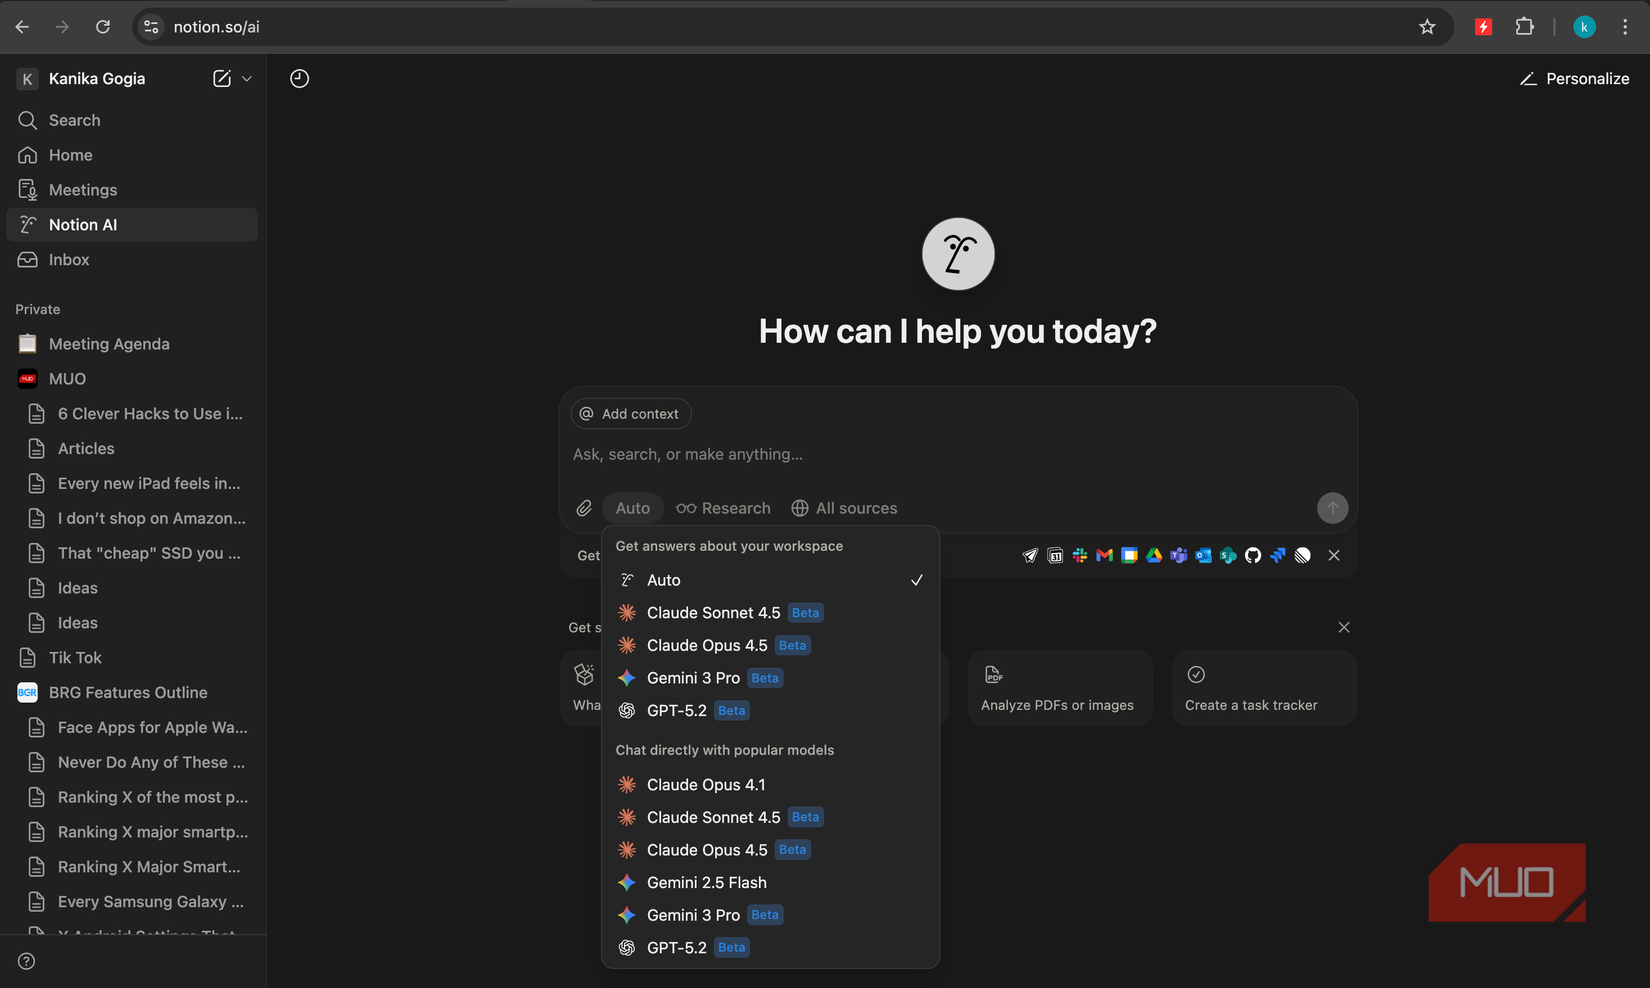Select GPT-5.2 as the workspace answer model

click(676, 710)
